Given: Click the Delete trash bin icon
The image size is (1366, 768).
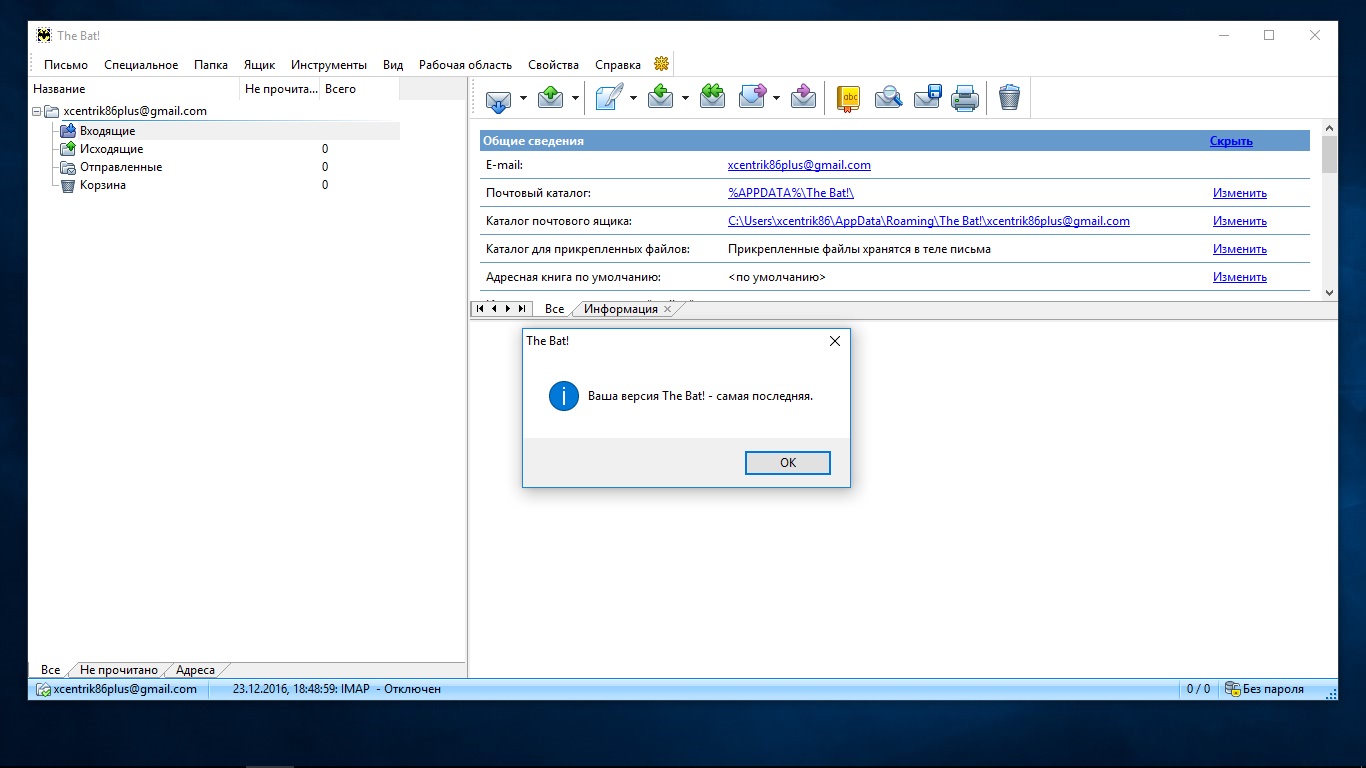Looking at the screenshot, I should (1009, 98).
